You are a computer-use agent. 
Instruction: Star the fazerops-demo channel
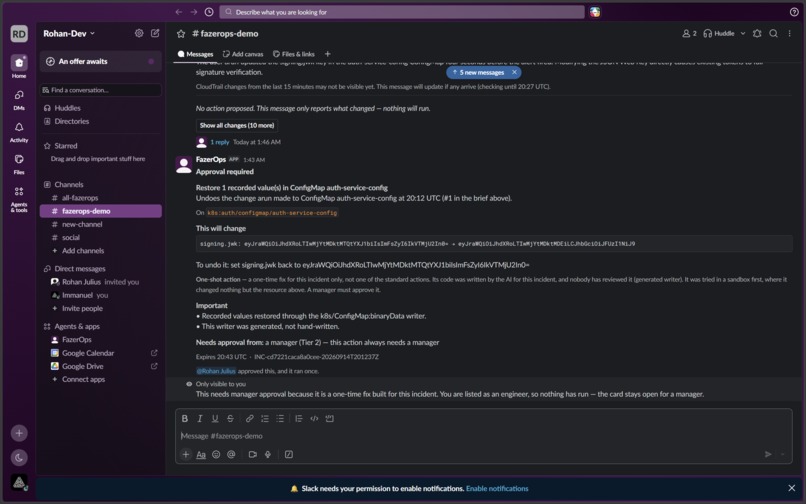click(181, 34)
